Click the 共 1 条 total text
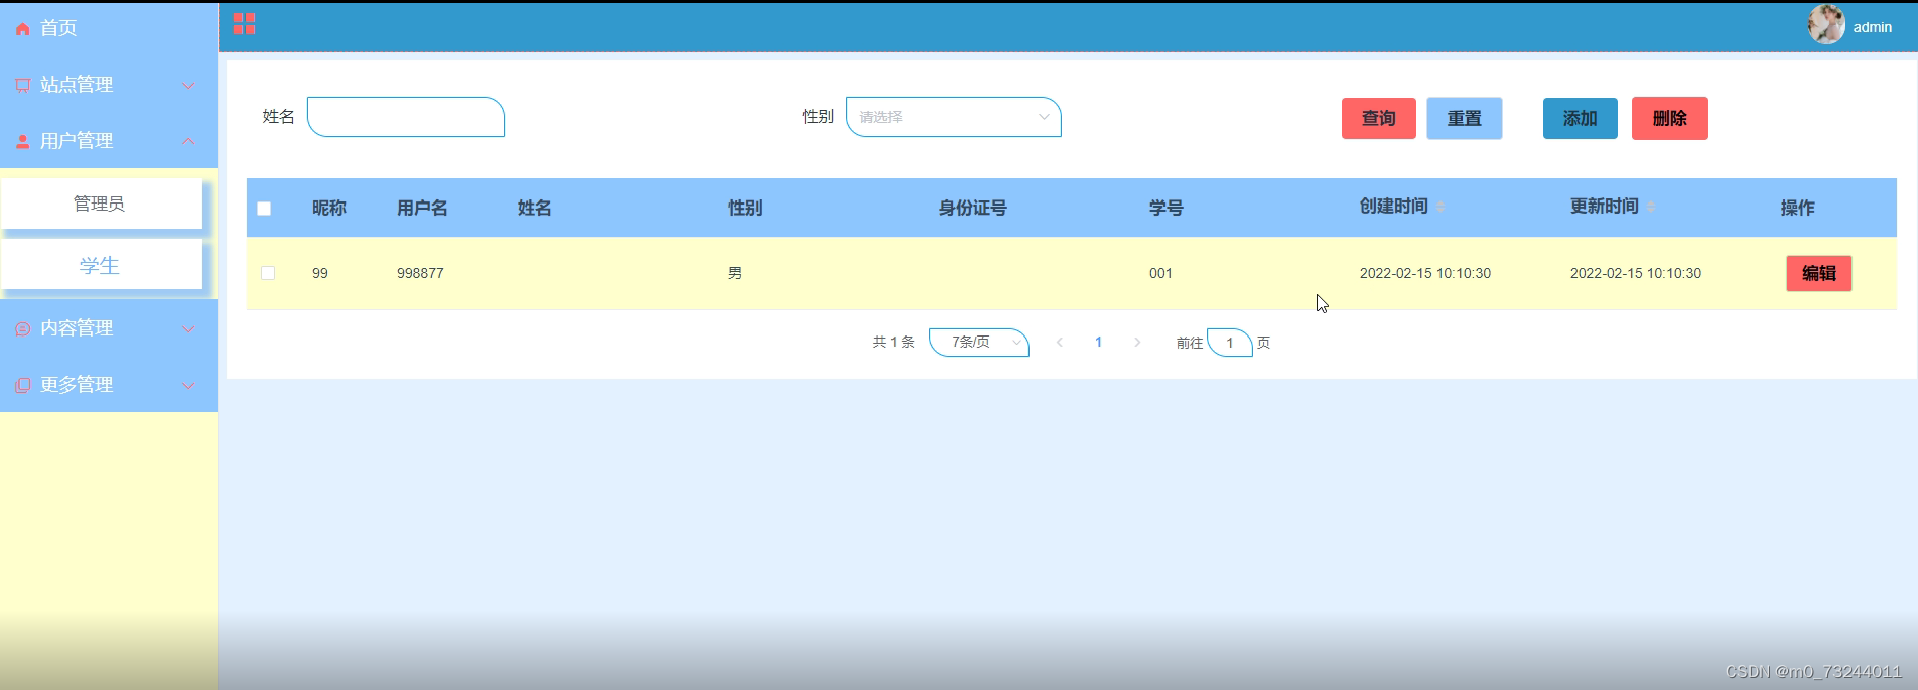This screenshot has width=1918, height=690. (x=893, y=342)
